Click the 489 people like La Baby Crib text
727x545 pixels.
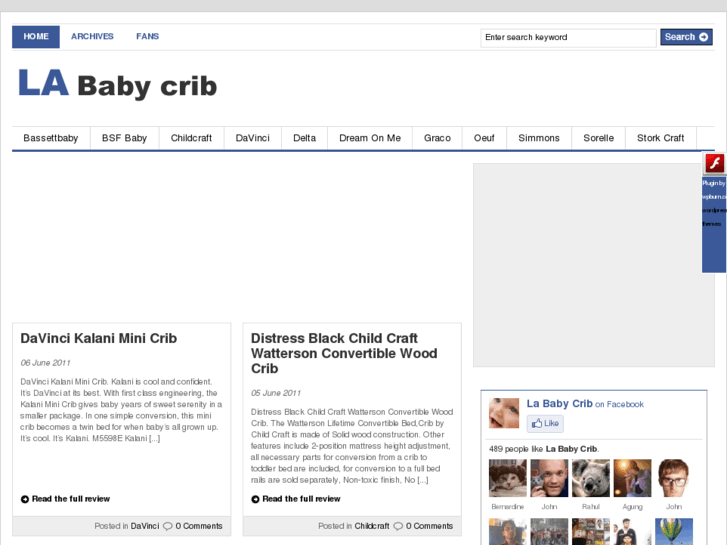click(x=544, y=449)
